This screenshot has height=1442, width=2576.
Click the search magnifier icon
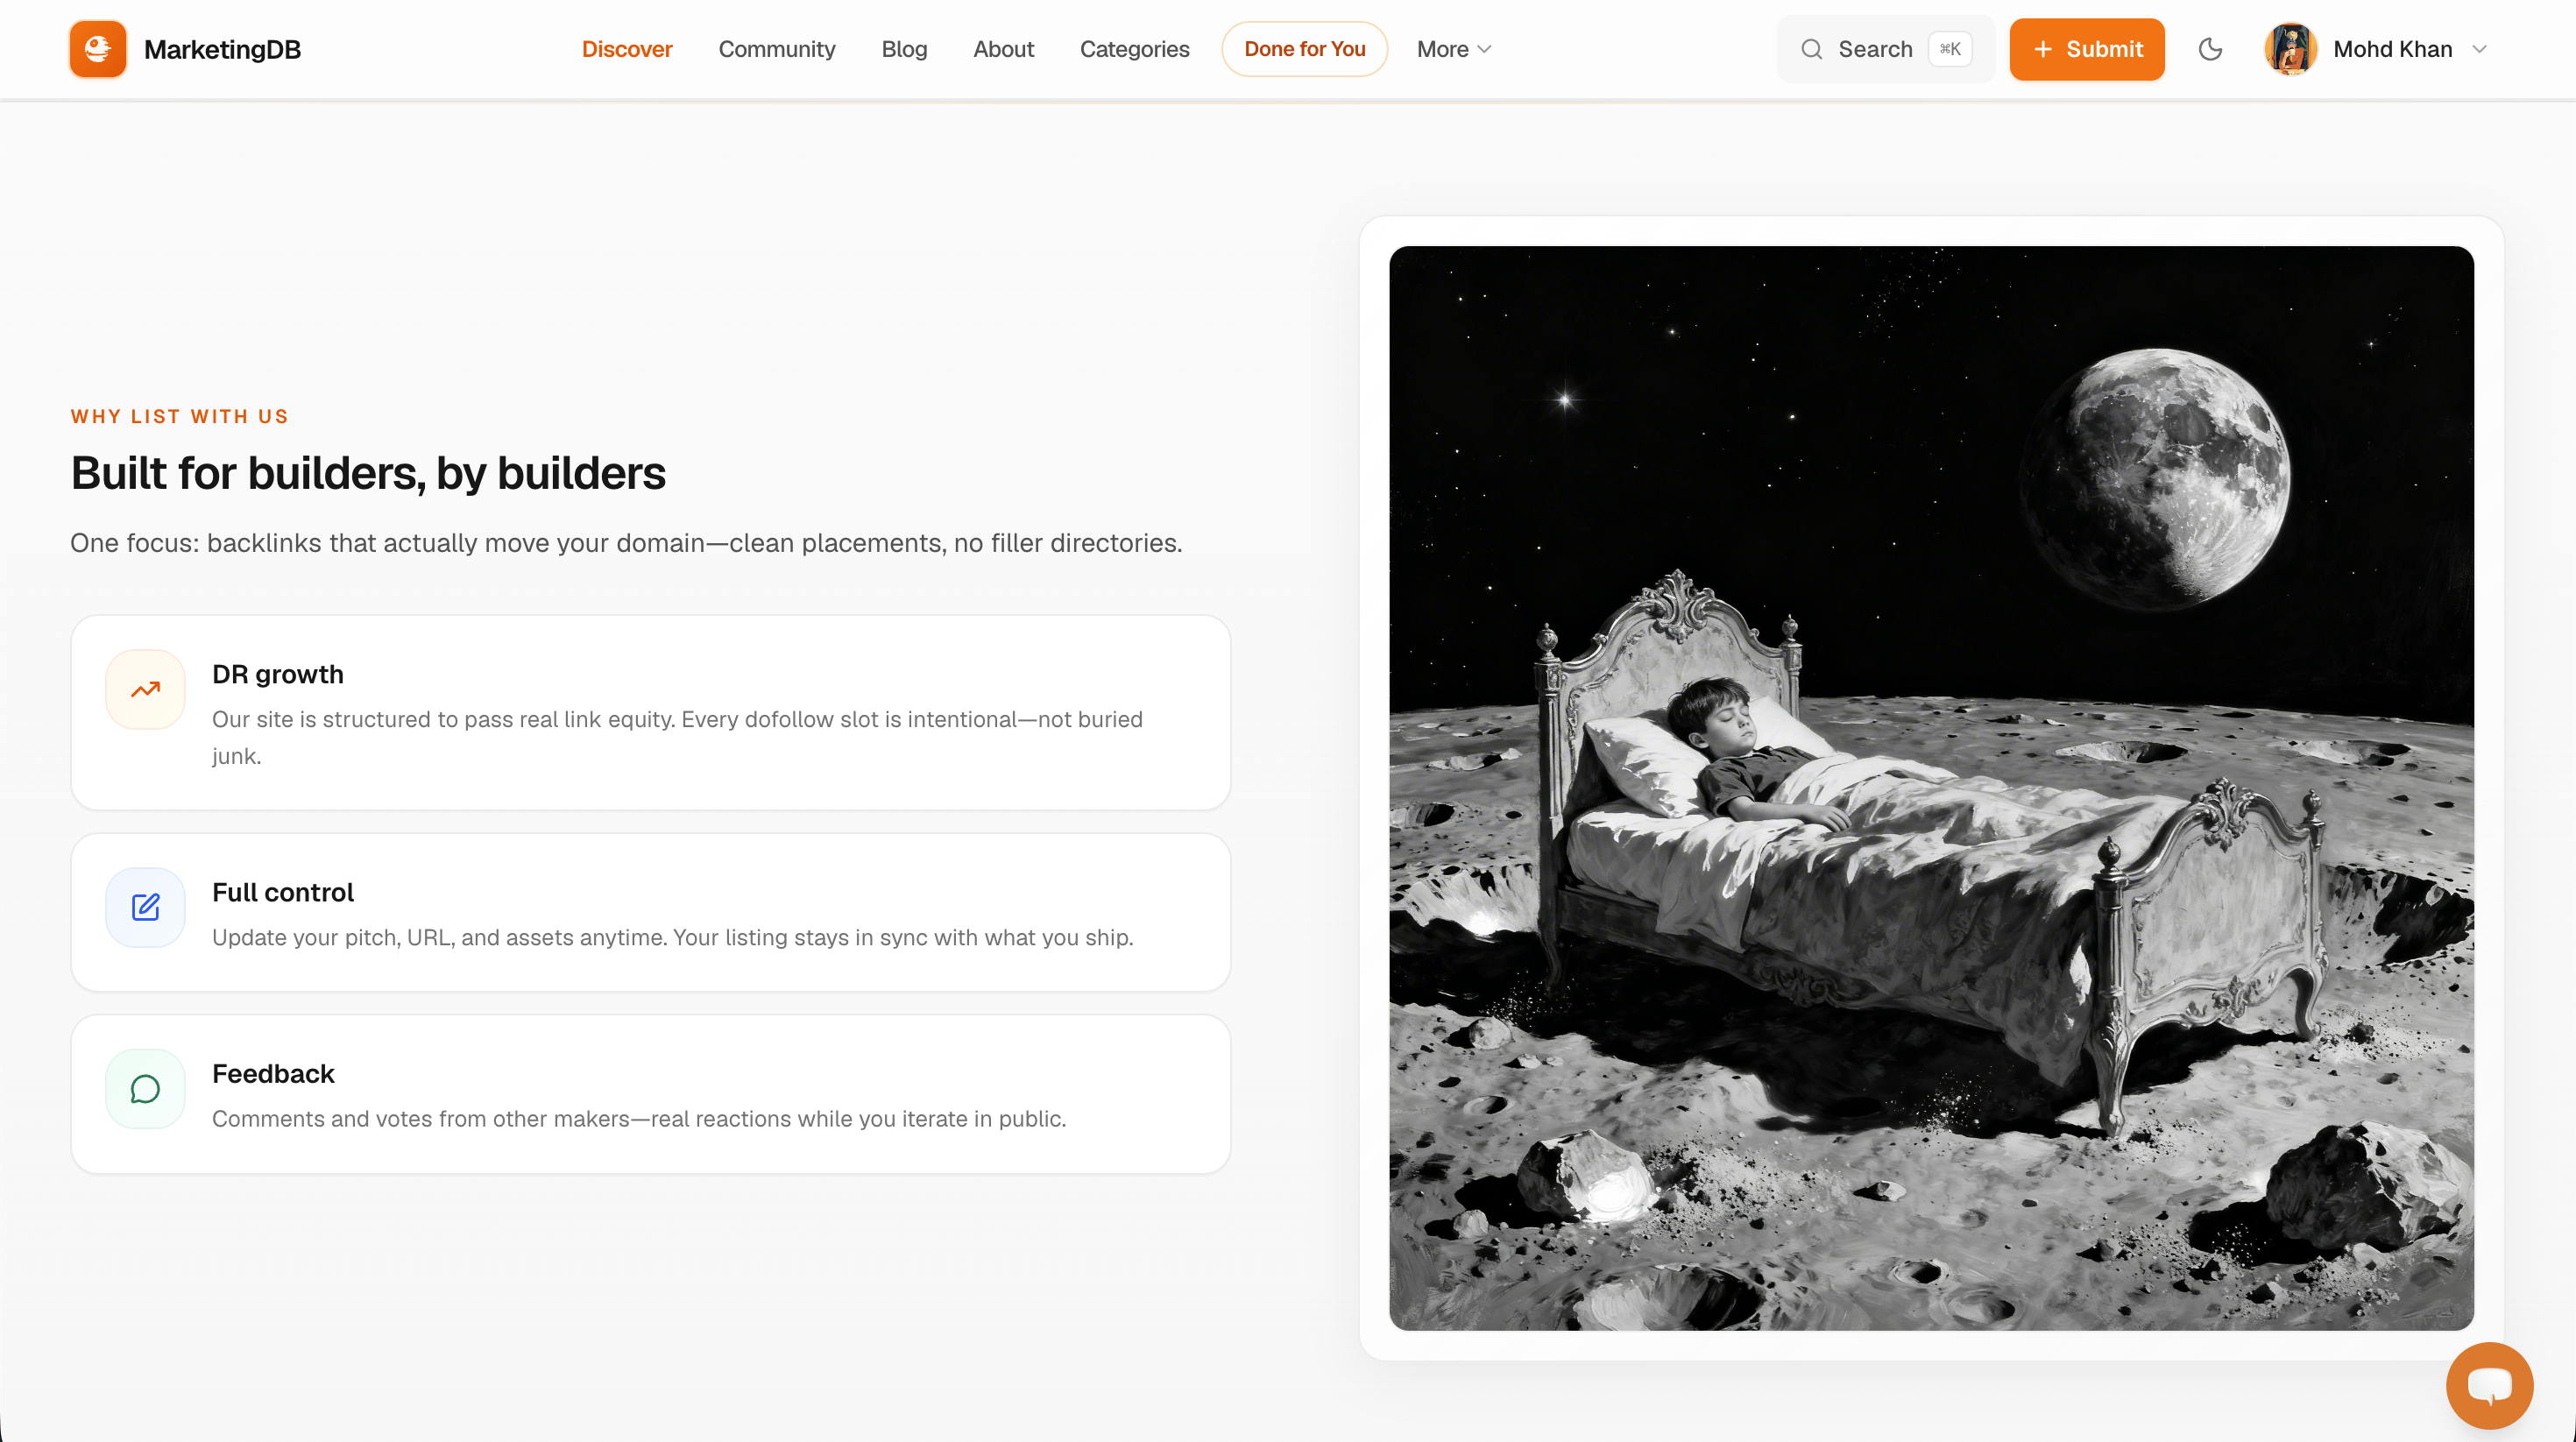pos(1811,49)
